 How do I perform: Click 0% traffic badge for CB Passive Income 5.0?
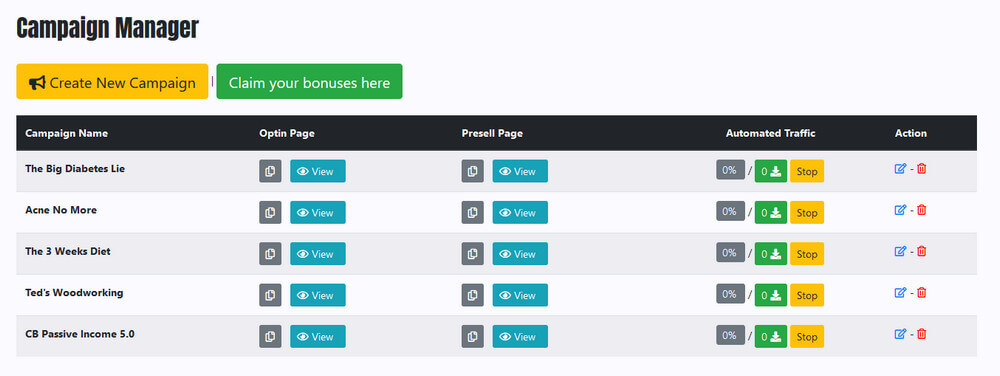[730, 335]
